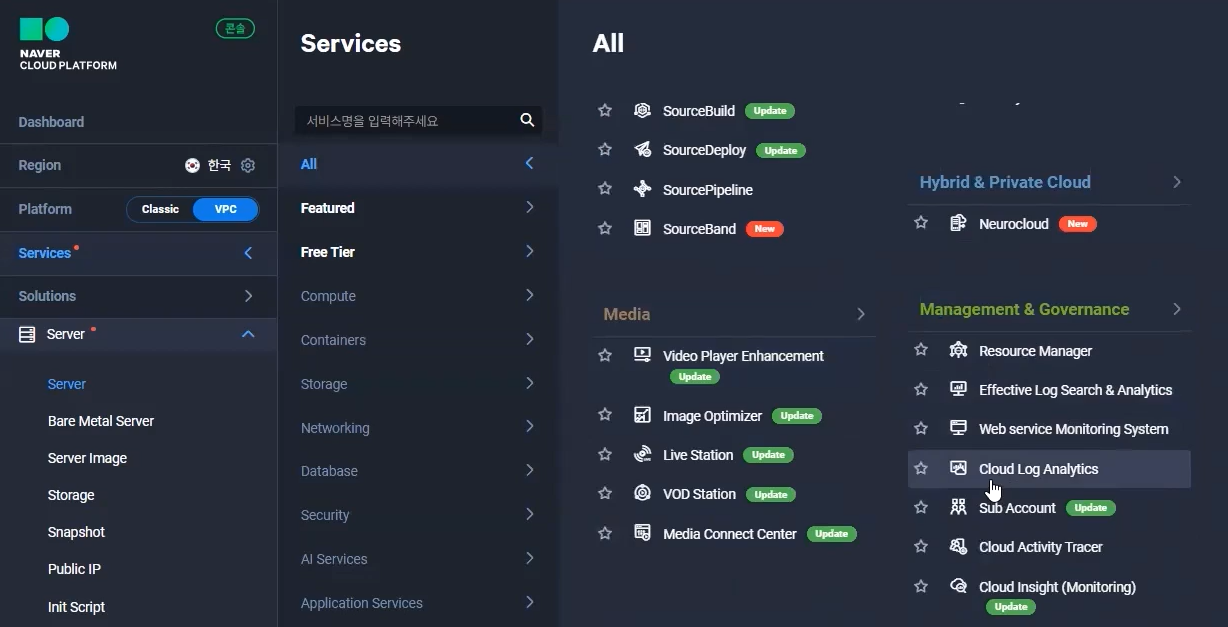Select the All services category
Screen dimensions: 1228x627
point(418,164)
